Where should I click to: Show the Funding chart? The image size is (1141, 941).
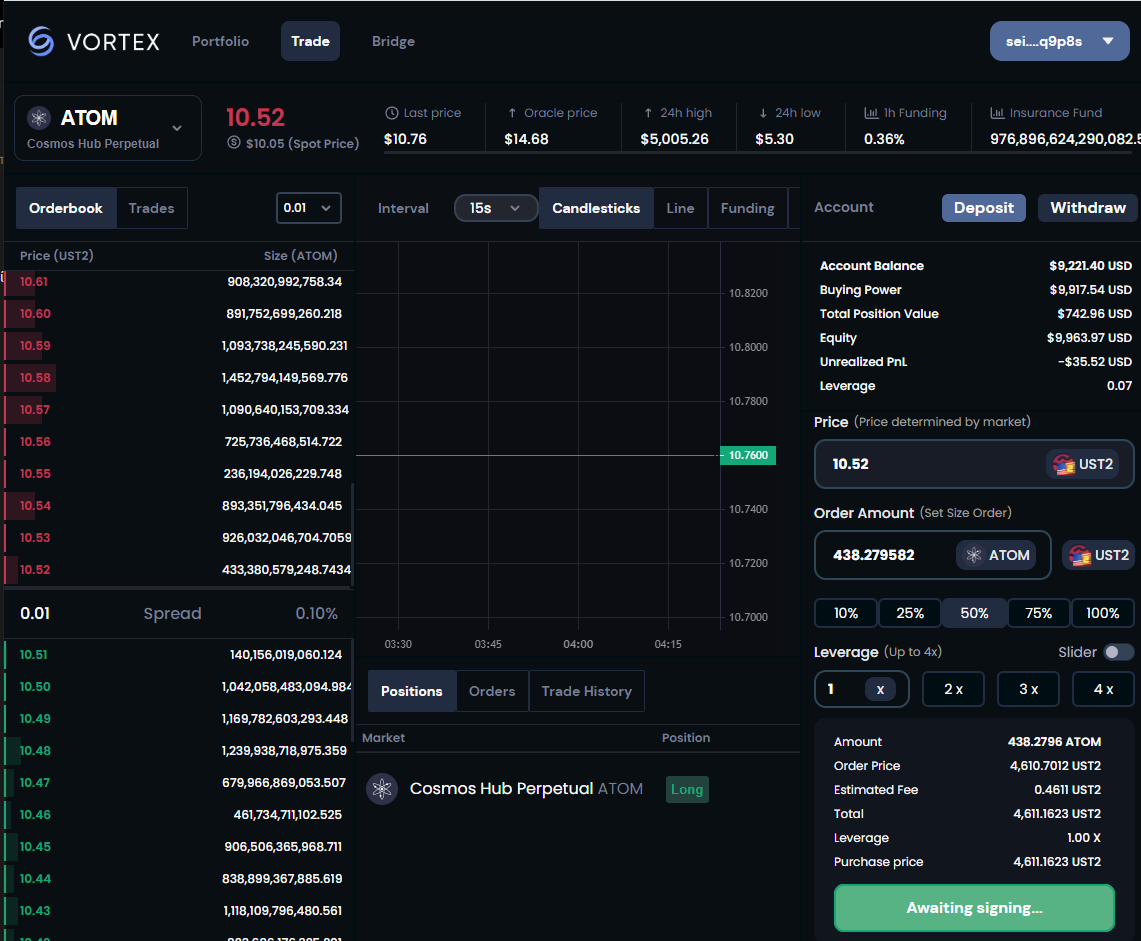point(747,208)
